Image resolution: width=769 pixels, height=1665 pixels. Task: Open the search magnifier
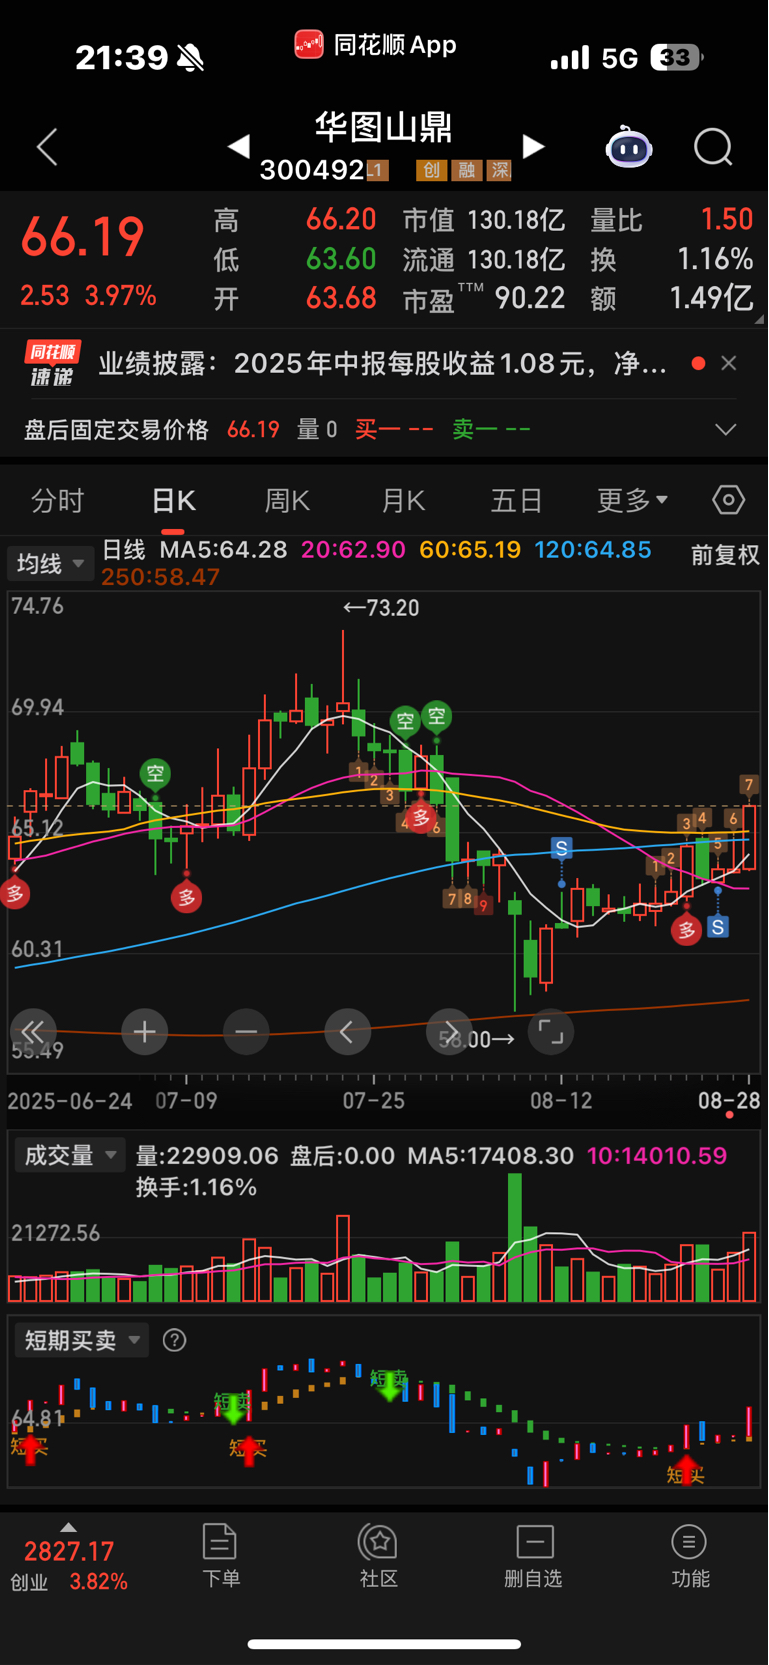pyautogui.click(x=713, y=147)
